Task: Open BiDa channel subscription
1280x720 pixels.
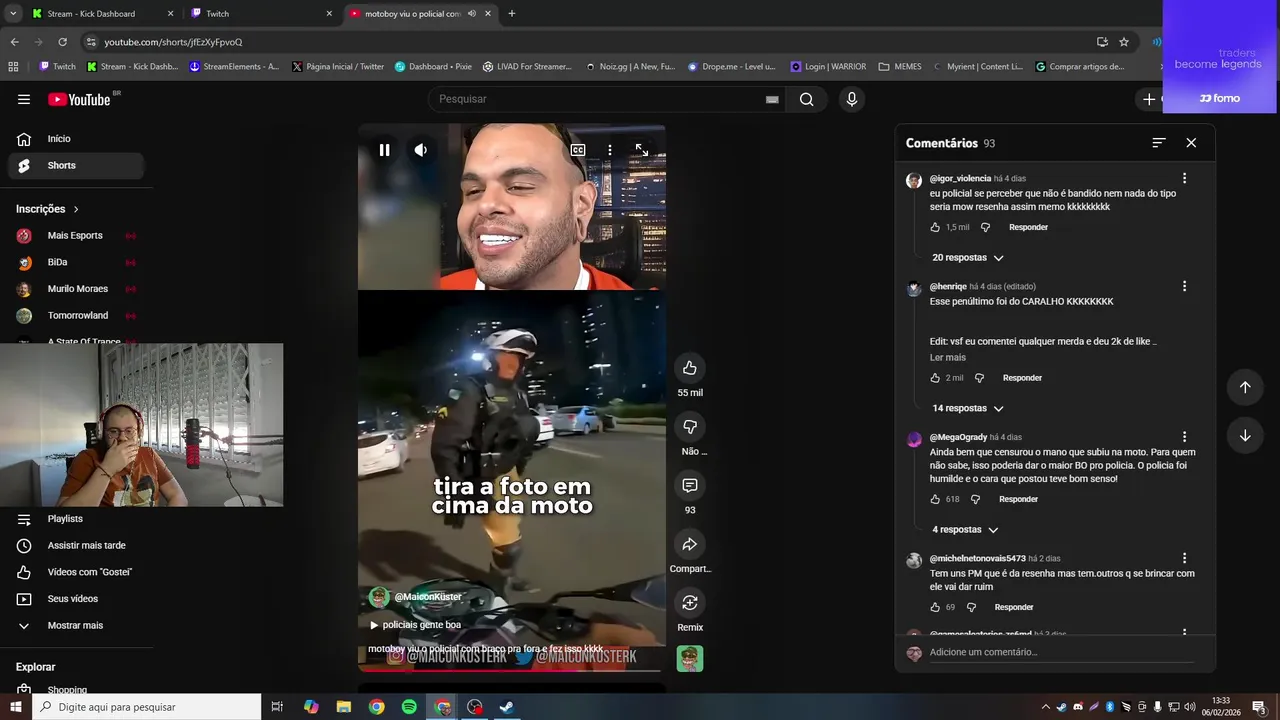Action: [76, 262]
